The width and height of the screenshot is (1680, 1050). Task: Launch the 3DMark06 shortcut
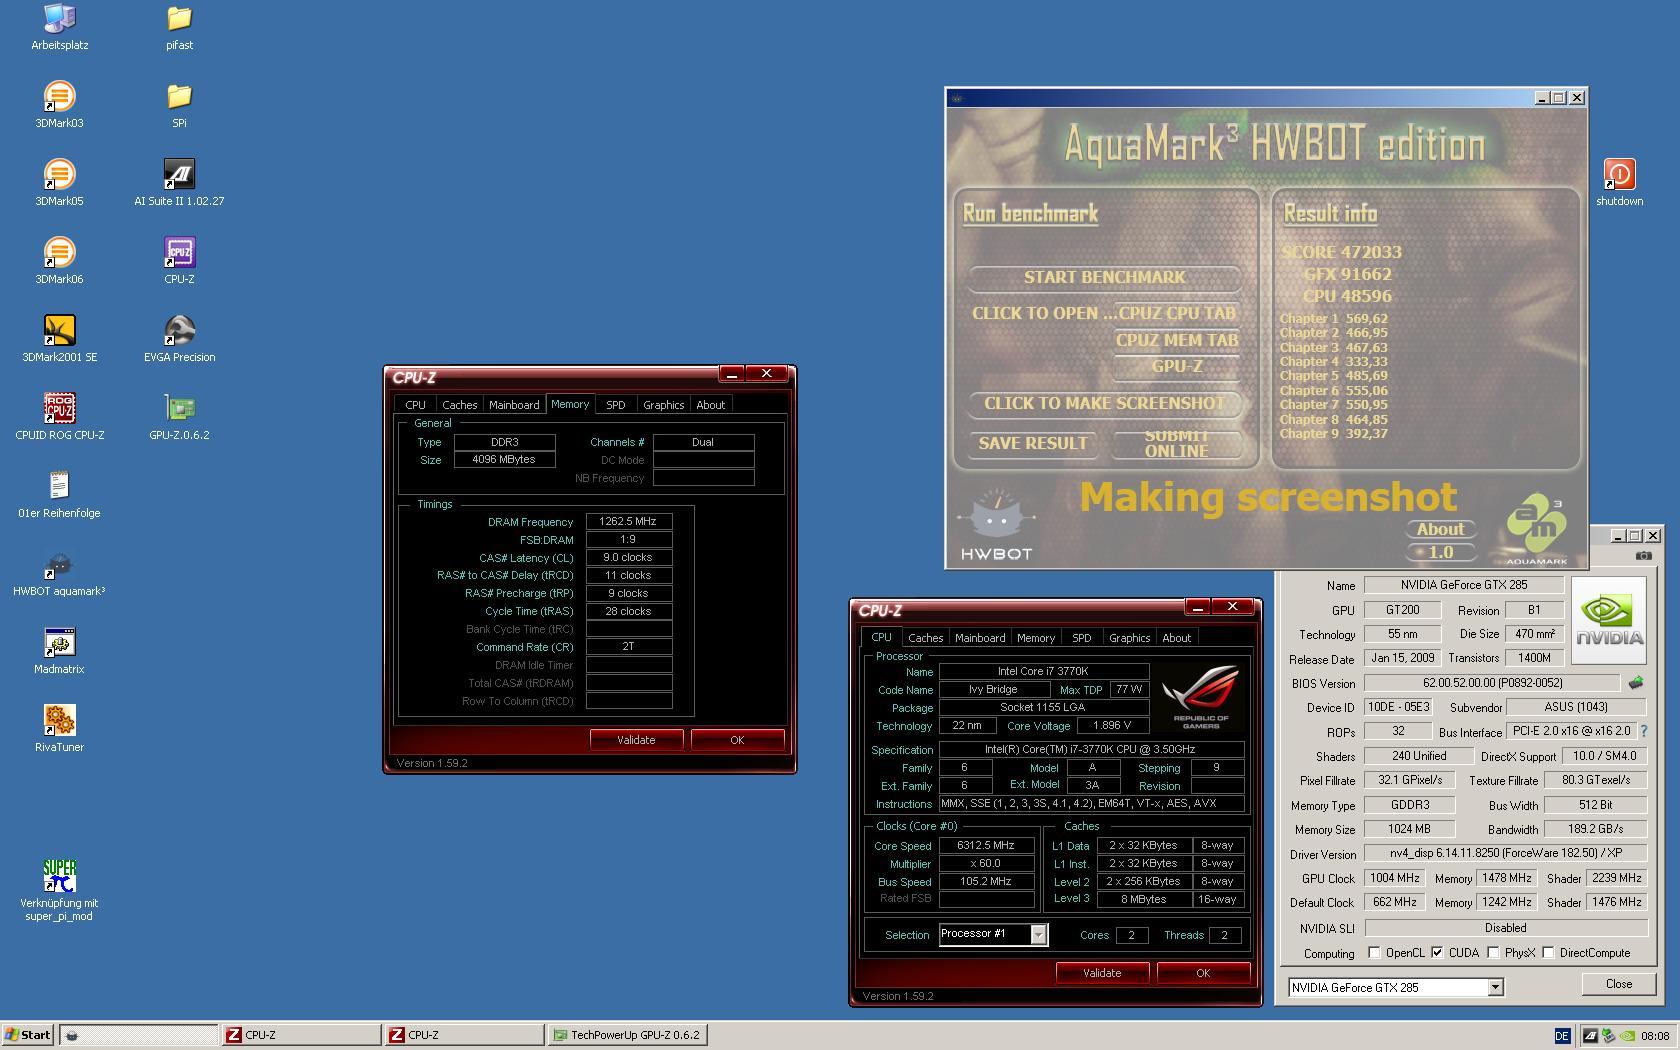[x=59, y=253]
